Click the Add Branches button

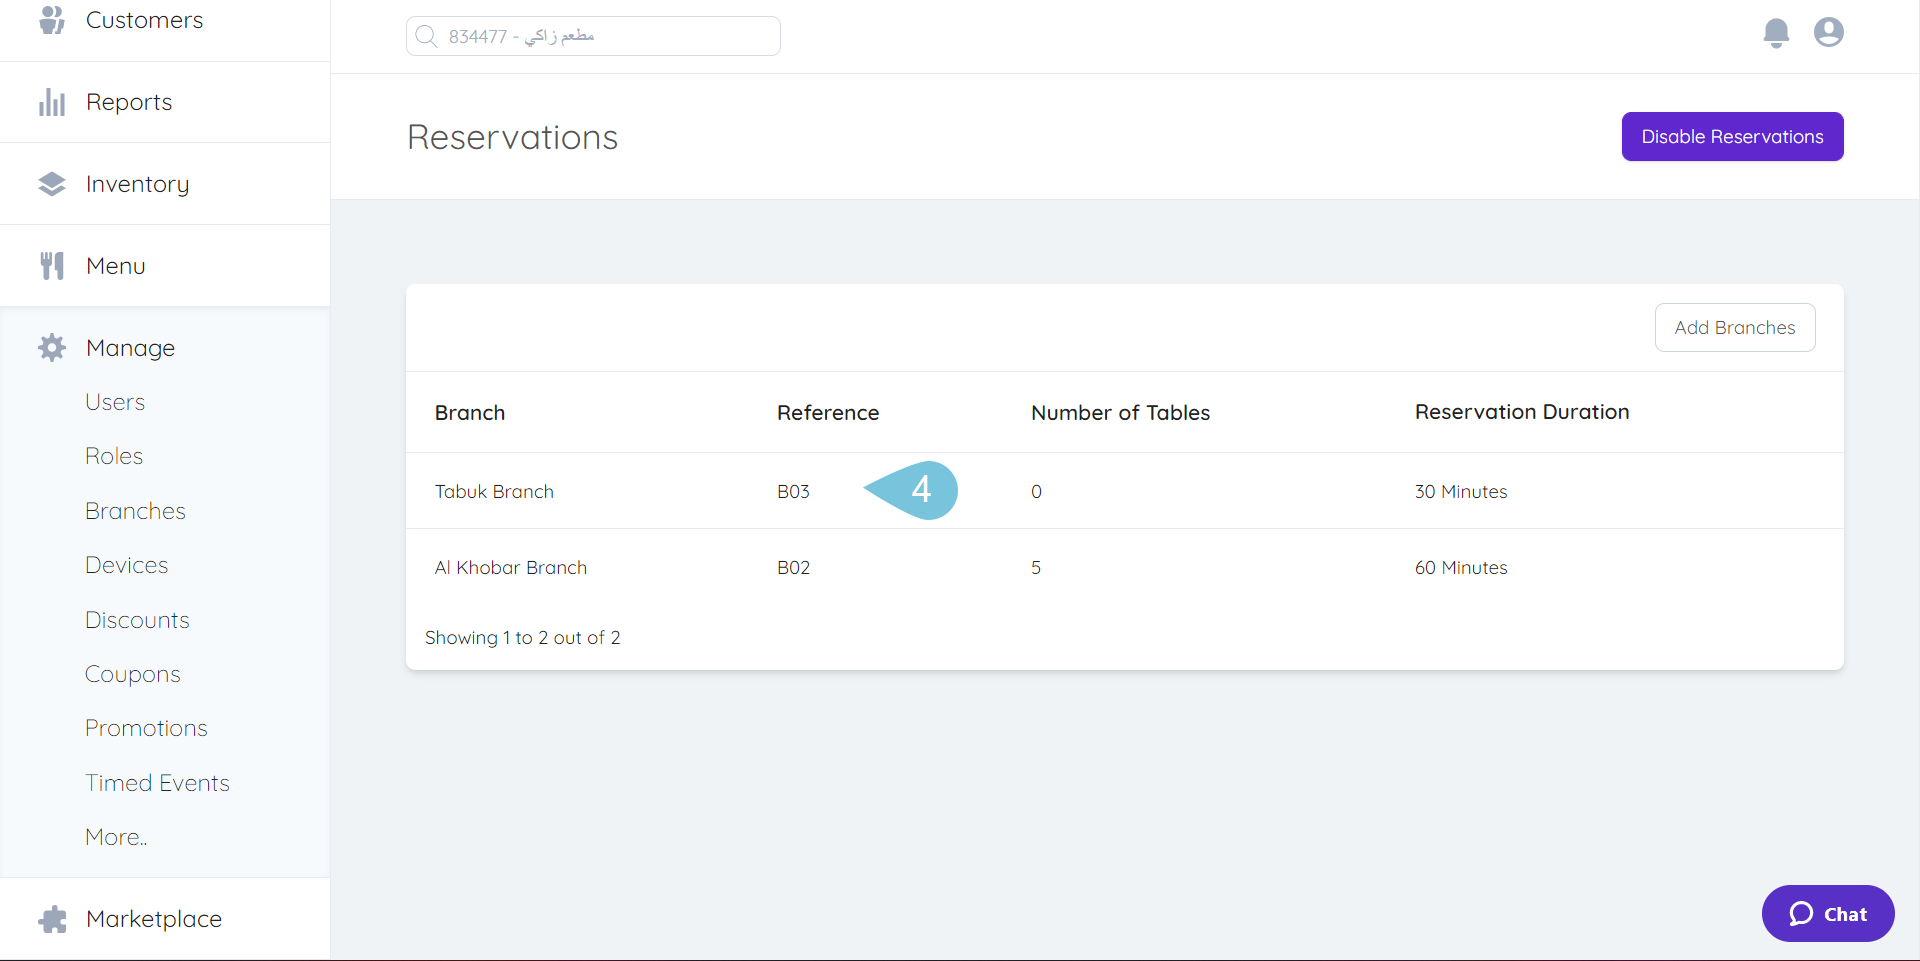(x=1734, y=328)
